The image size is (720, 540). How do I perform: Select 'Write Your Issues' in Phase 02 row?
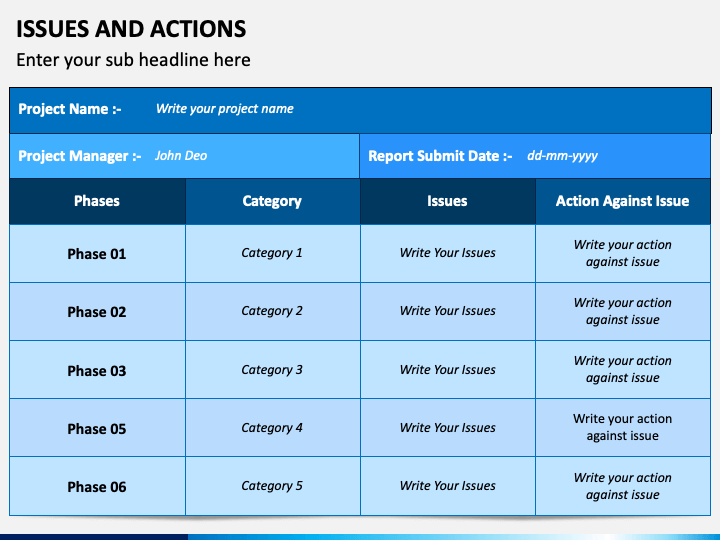pos(448,311)
